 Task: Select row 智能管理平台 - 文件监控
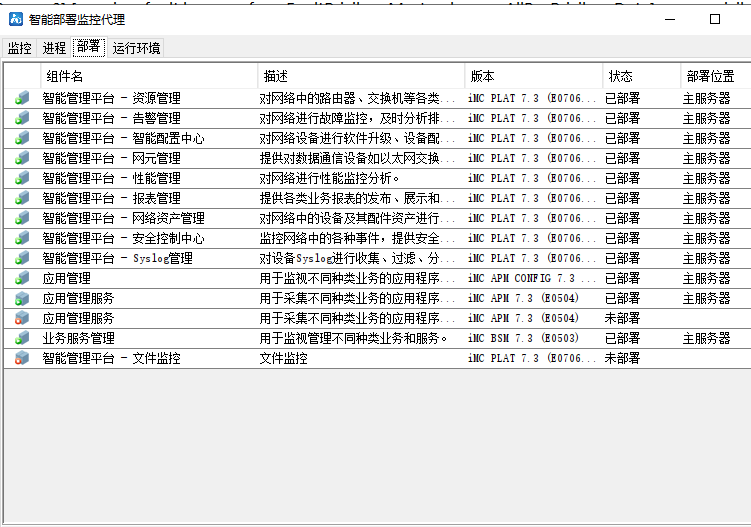[x=377, y=358]
